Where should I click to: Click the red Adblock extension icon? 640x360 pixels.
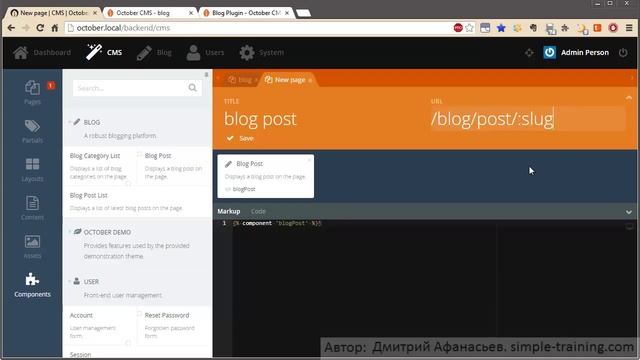(458, 28)
